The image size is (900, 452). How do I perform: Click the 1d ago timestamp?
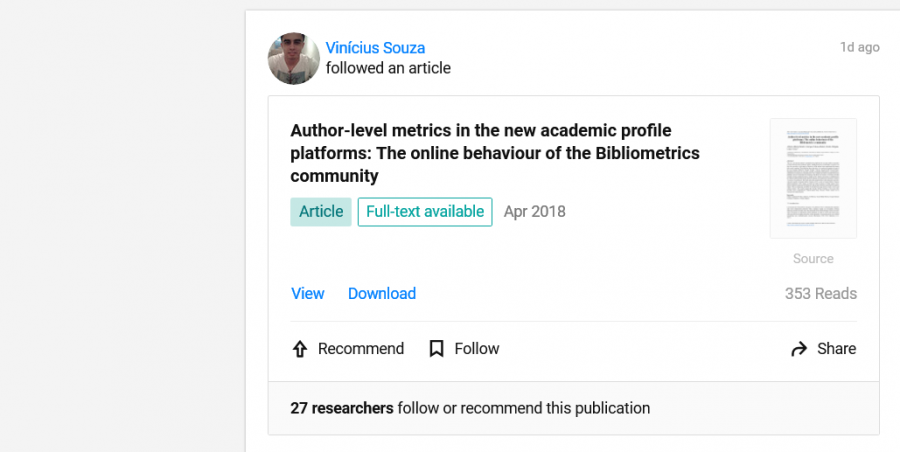point(859,47)
